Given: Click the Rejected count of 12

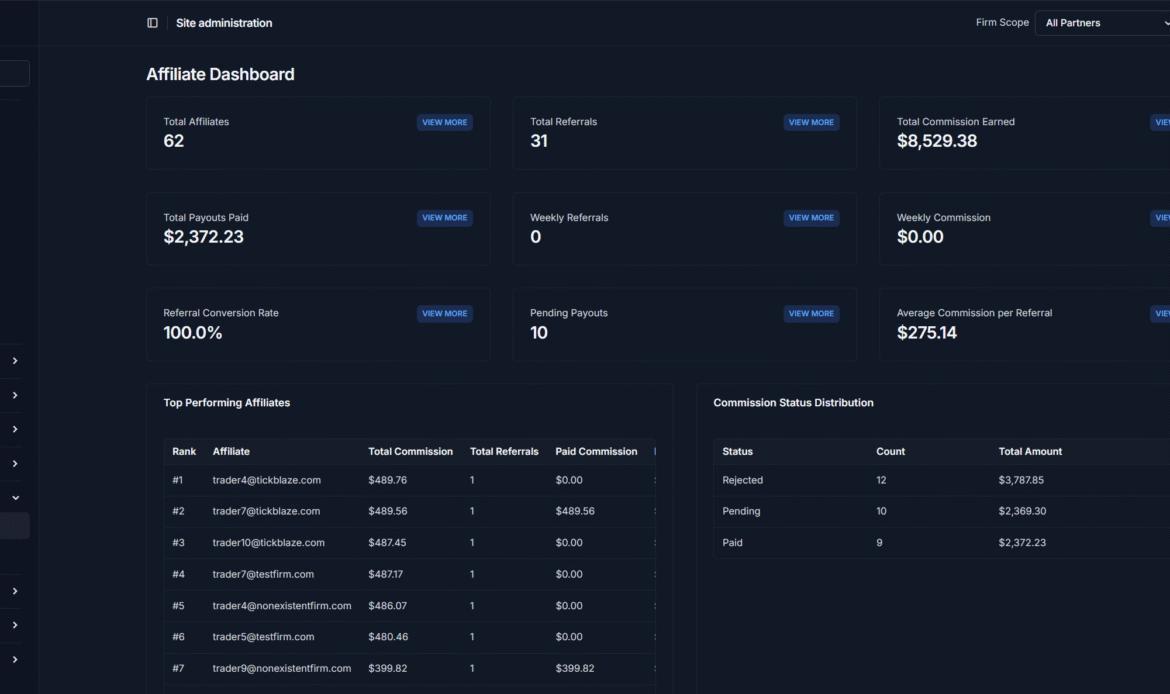Looking at the screenshot, I should (881, 480).
